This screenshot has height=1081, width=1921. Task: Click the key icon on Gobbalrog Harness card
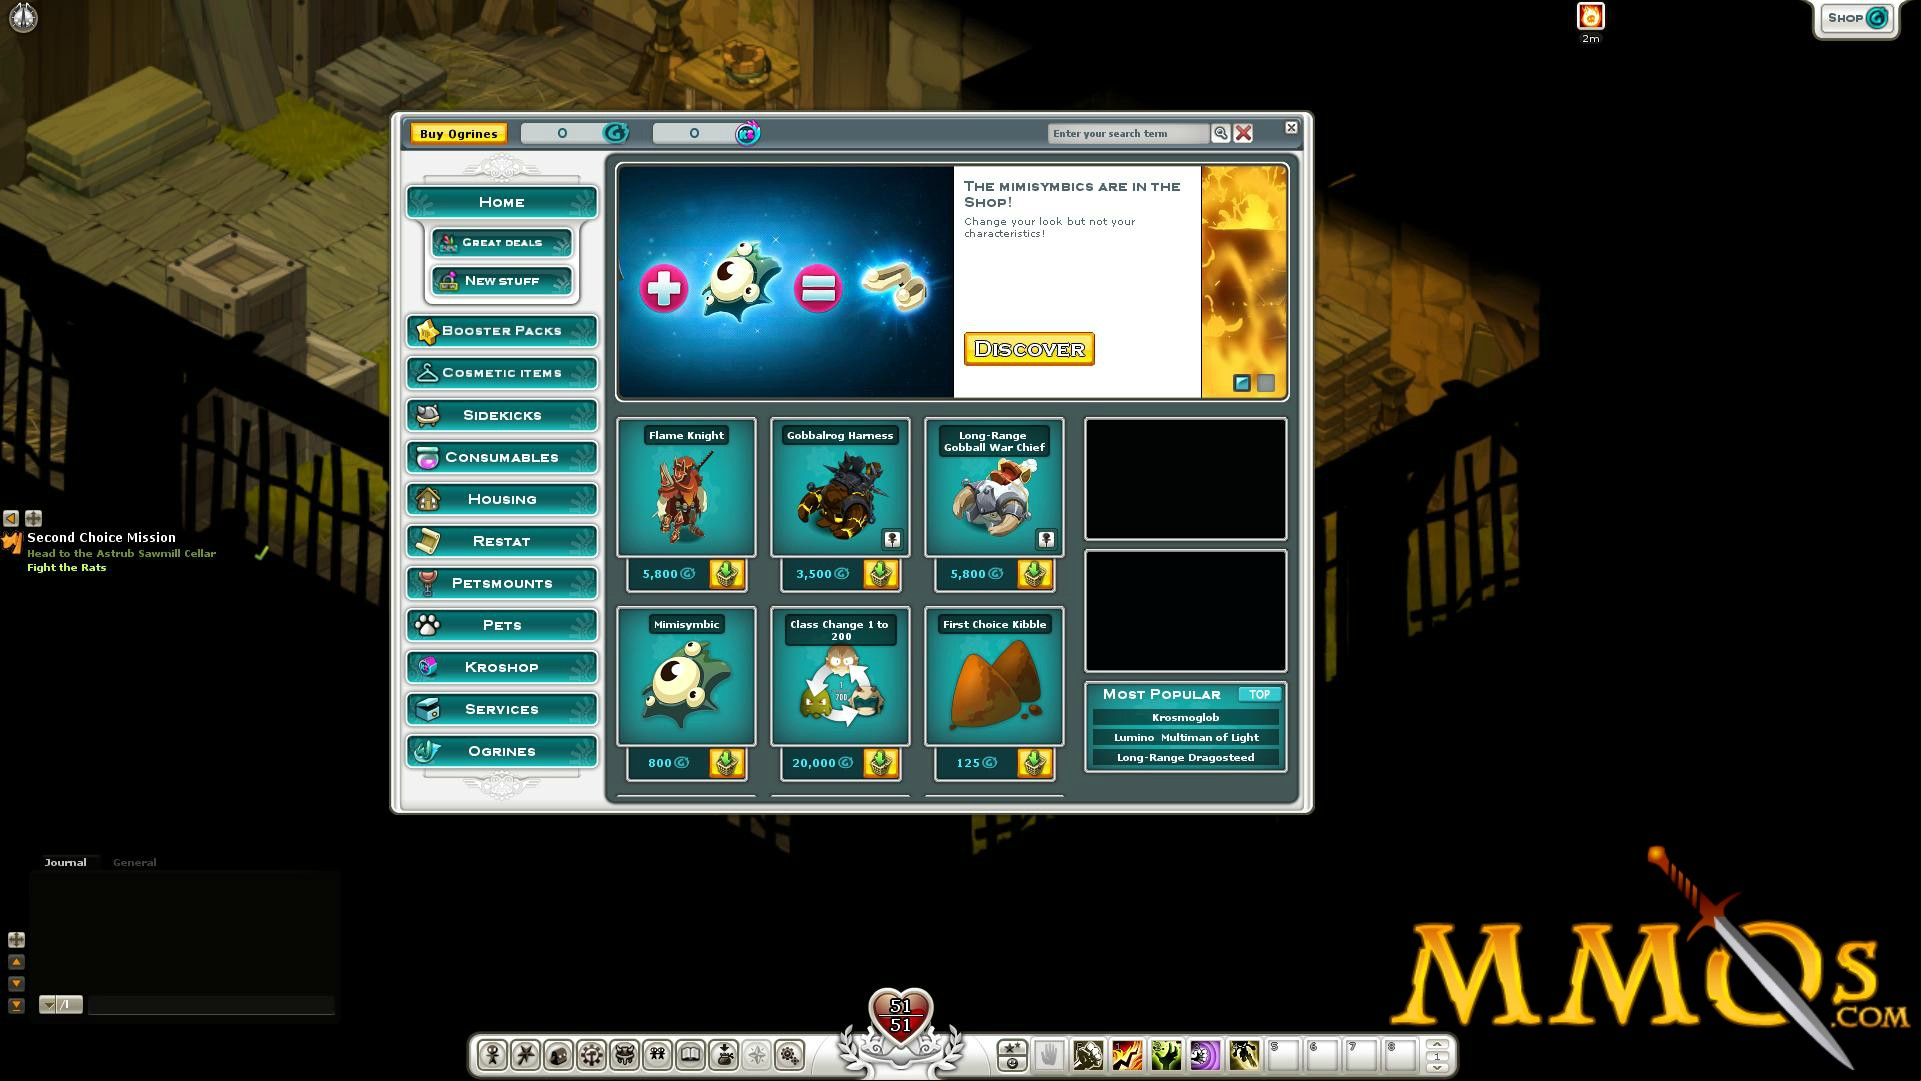coord(892,540)
